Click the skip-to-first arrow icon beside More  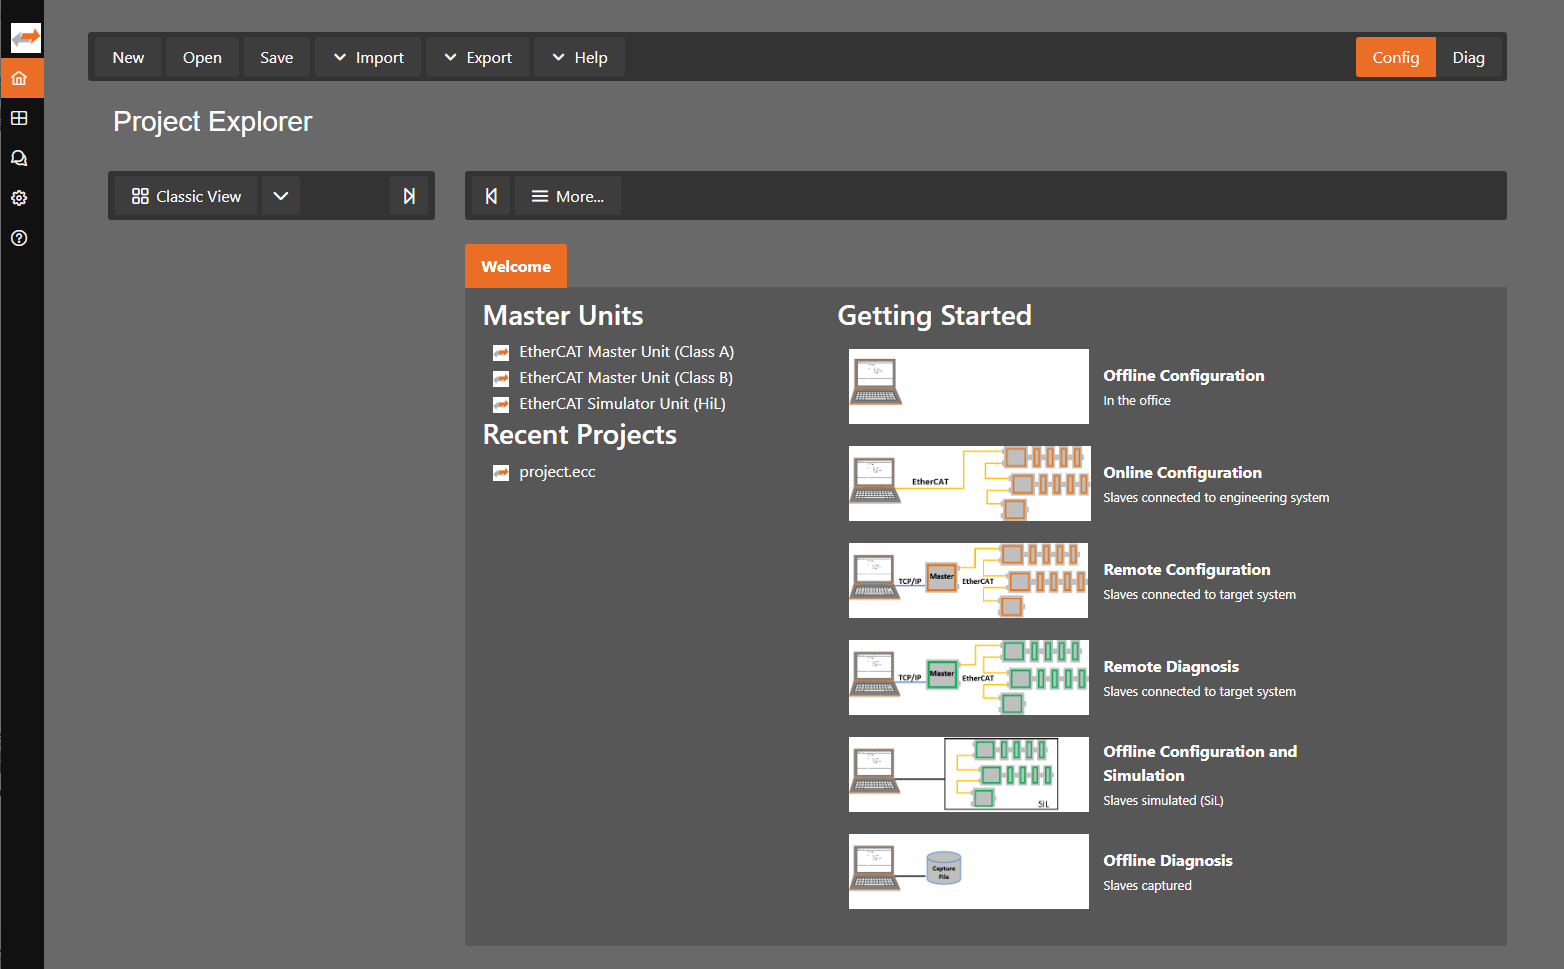click(x=491, y=196)
